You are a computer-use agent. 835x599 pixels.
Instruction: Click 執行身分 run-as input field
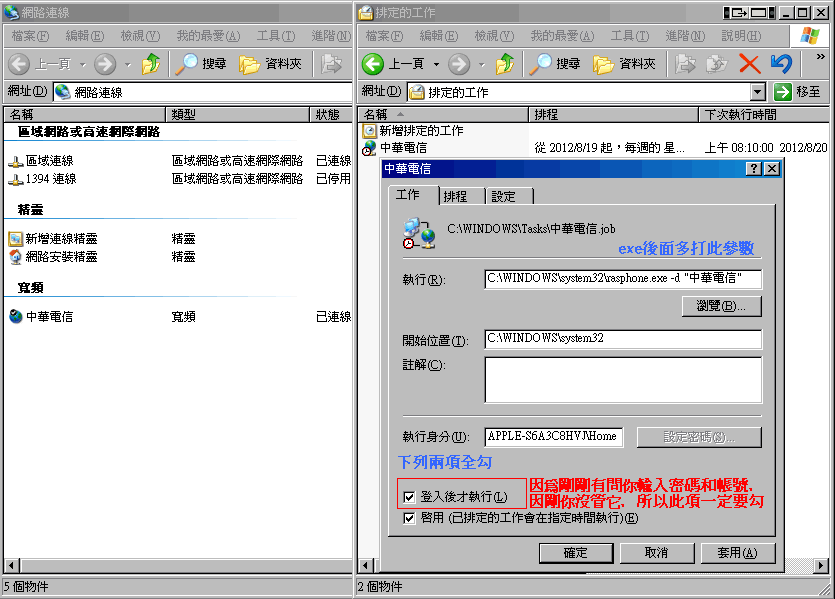554,437
